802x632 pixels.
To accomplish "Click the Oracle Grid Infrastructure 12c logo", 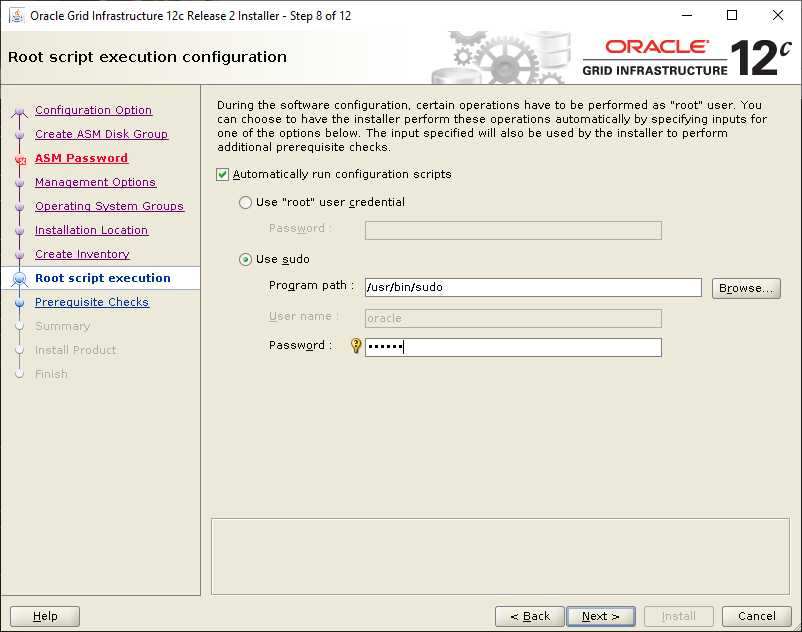I will (686, 58).
